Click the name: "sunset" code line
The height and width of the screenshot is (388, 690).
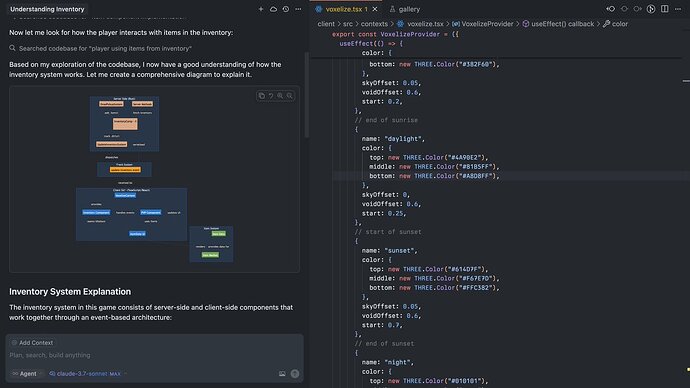[x=389, y=250]
